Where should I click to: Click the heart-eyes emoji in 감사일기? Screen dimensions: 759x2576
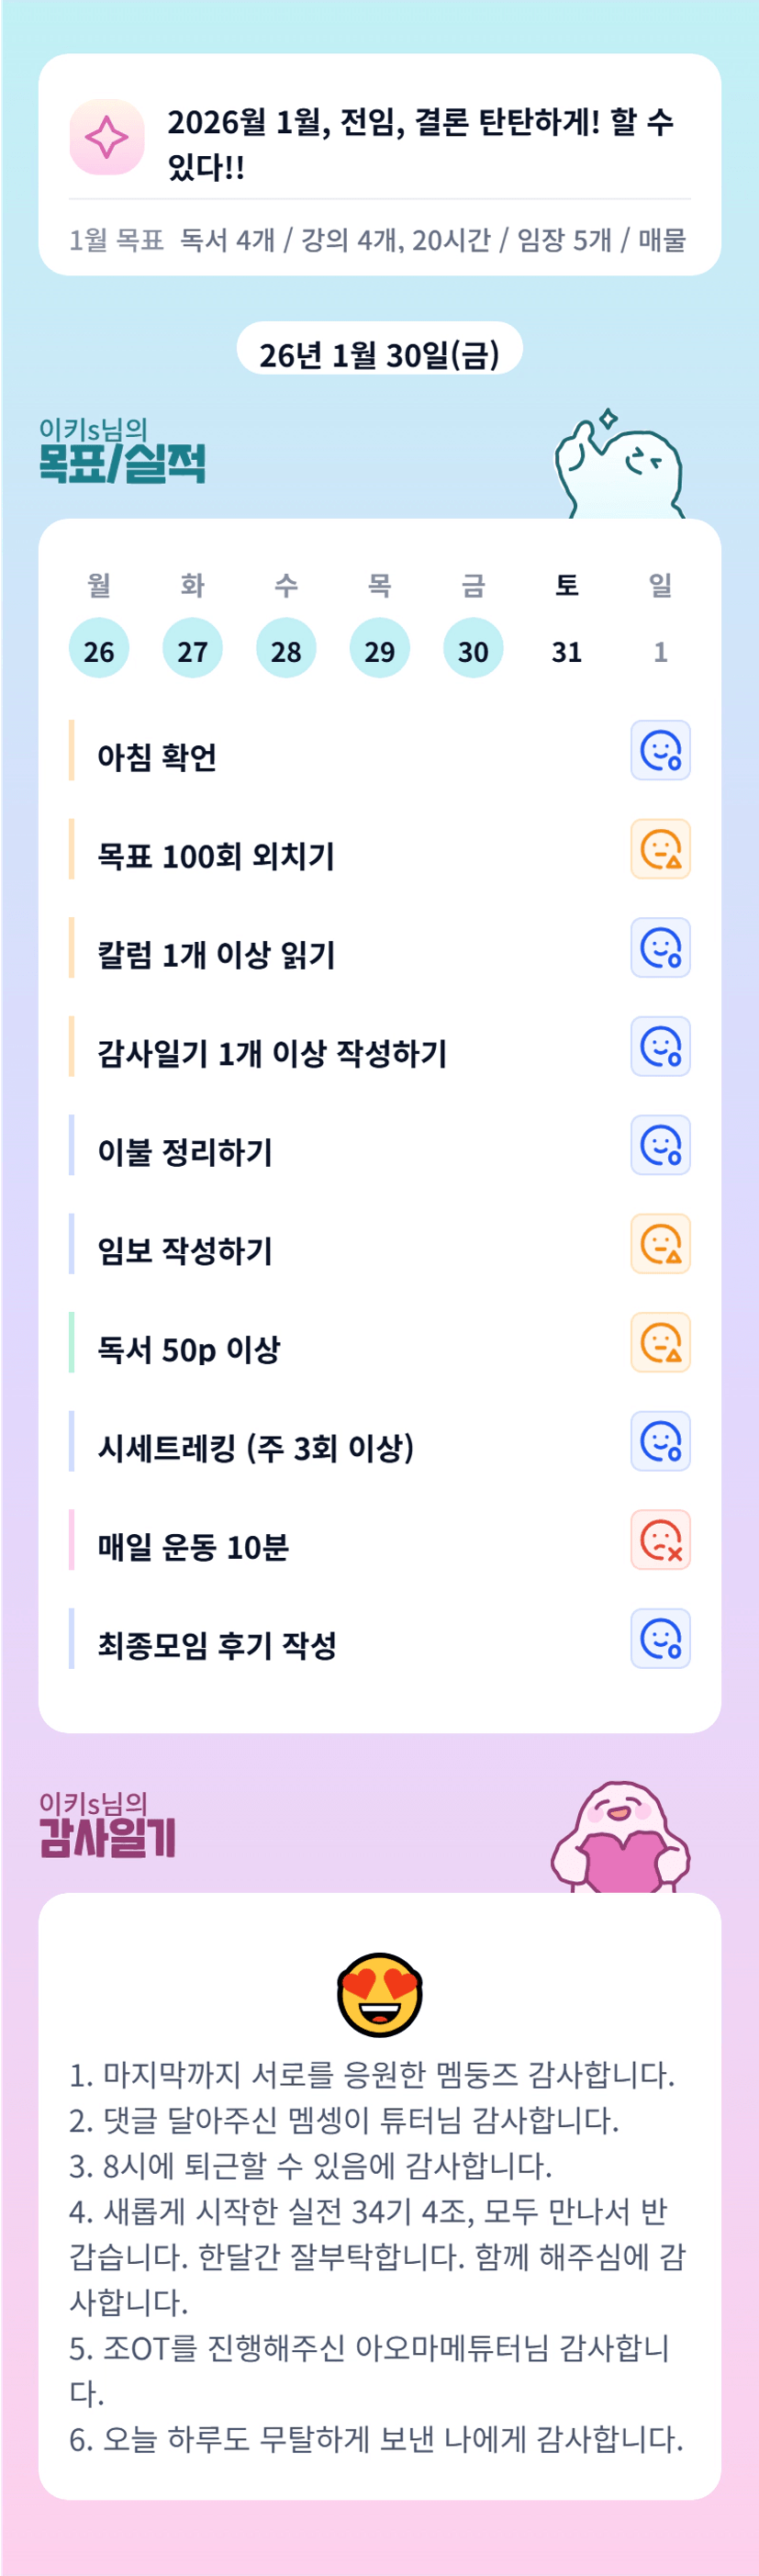click(x=380, y=1994)
